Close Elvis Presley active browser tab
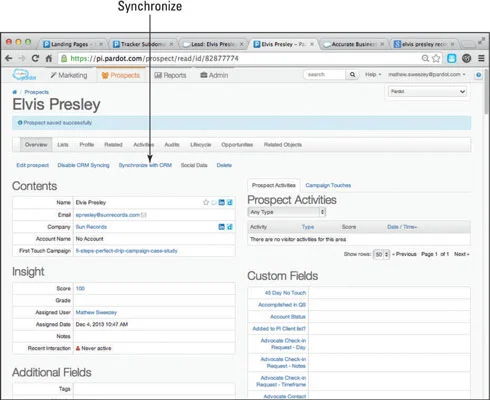 click(x=312, y=44)
